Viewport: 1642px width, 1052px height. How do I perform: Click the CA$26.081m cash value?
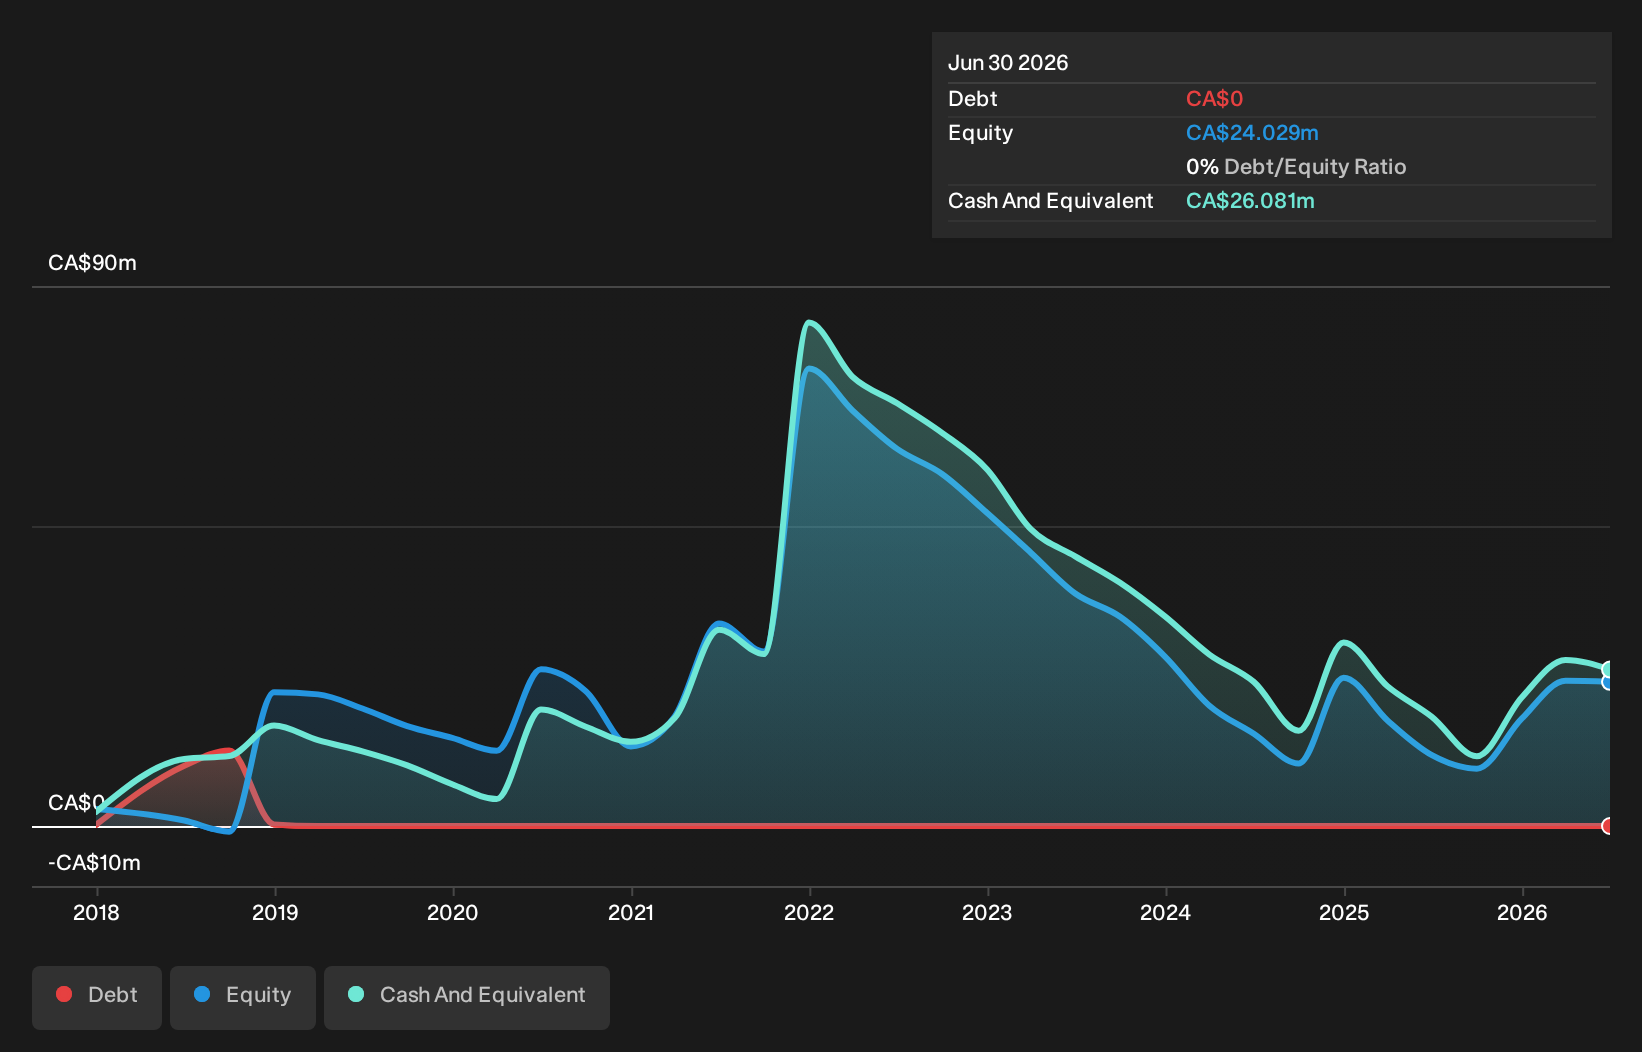pyautogui.click(x=1250, y=201)
